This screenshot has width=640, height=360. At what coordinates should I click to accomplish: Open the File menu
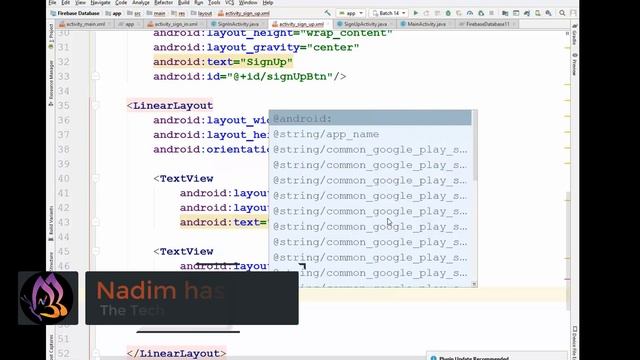coord(52,2)
